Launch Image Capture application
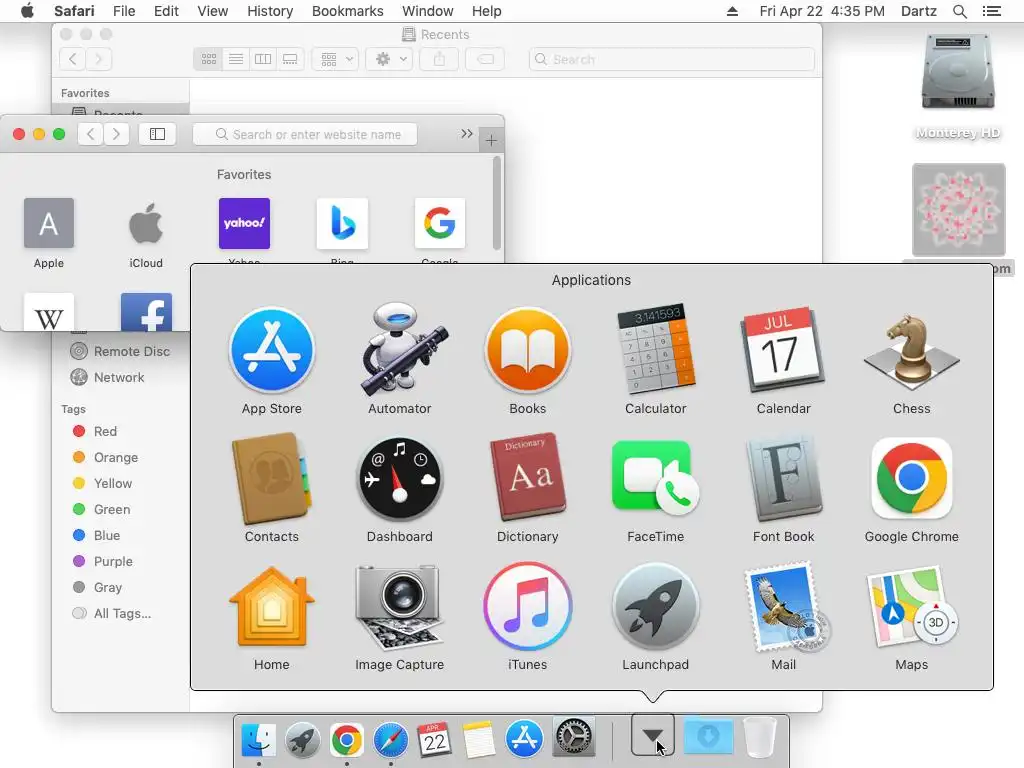This screenshot has height=768, width=1024. tap(400, 607)
